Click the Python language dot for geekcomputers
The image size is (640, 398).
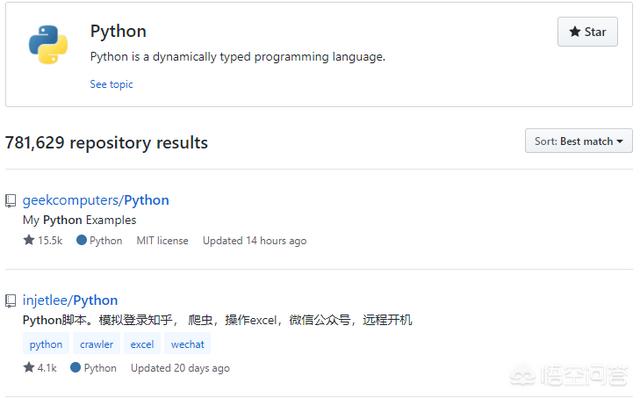click(81, 240)
